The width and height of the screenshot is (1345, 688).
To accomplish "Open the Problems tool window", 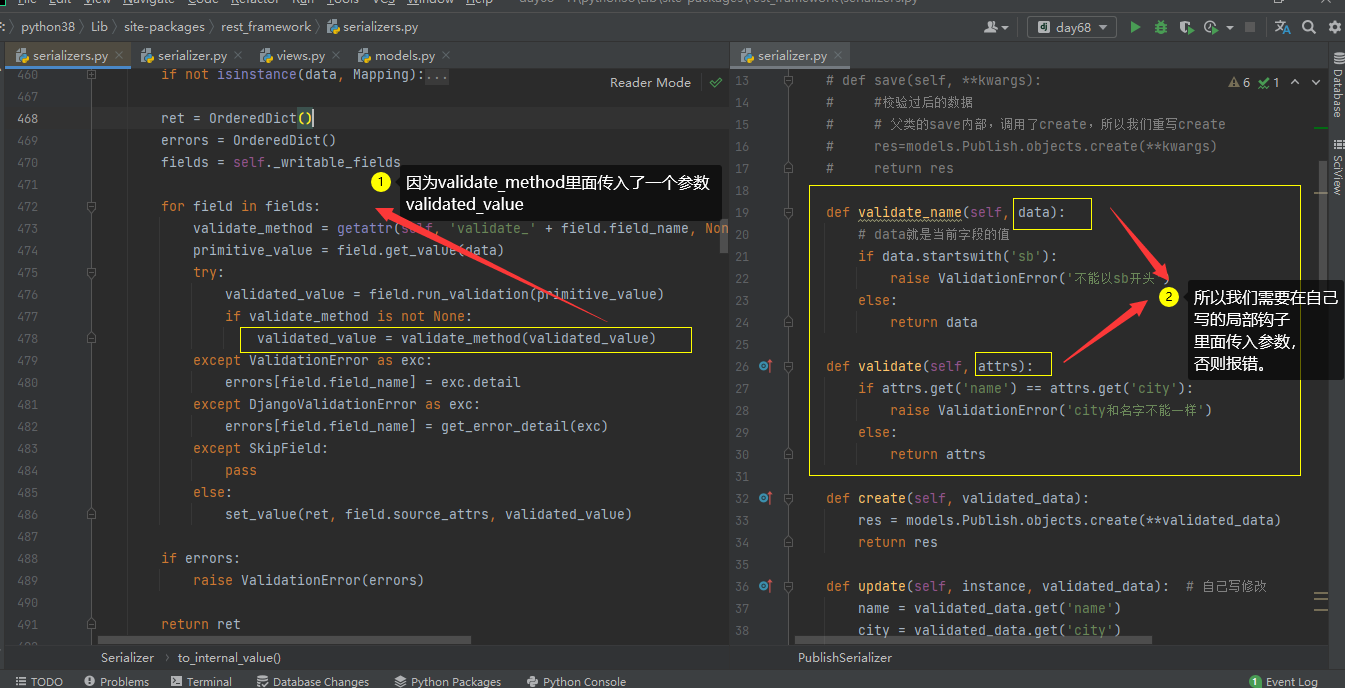I will pyautogui.click(x=117, y=681).
